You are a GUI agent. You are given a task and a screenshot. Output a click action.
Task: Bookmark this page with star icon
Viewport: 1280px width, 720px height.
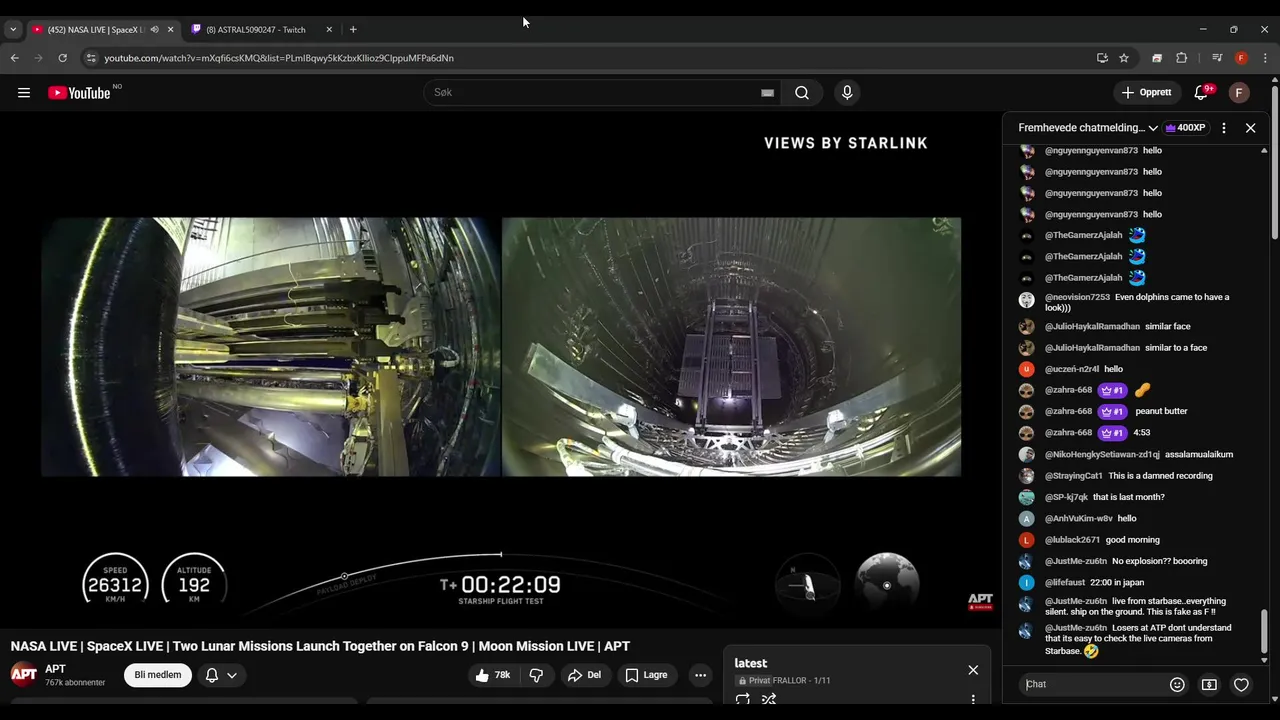tap(1124, 58)
